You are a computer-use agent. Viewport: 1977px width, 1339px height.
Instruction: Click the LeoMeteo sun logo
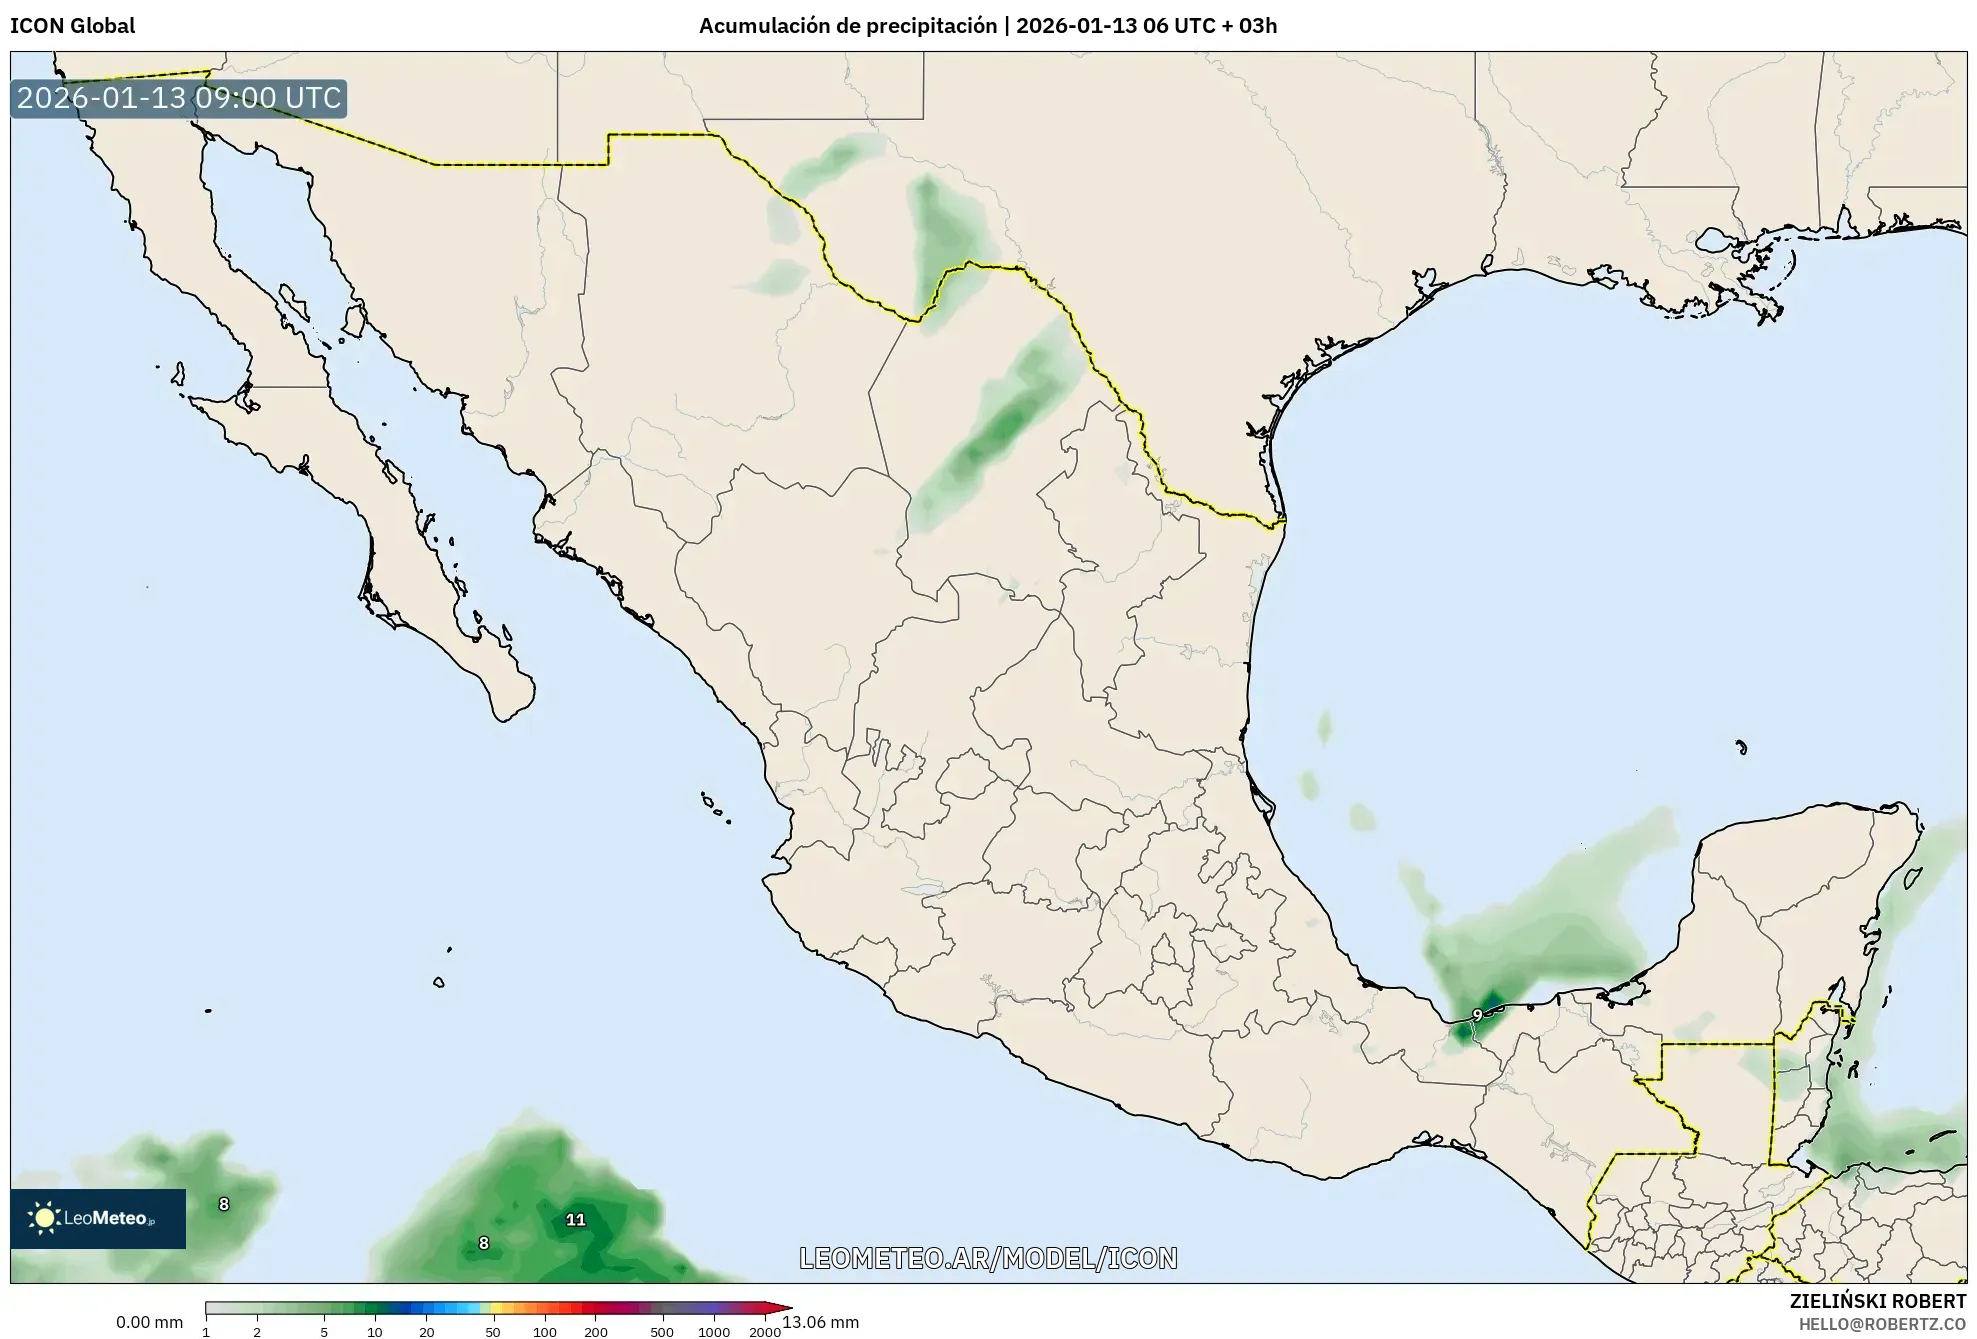tap(44, 1218)
